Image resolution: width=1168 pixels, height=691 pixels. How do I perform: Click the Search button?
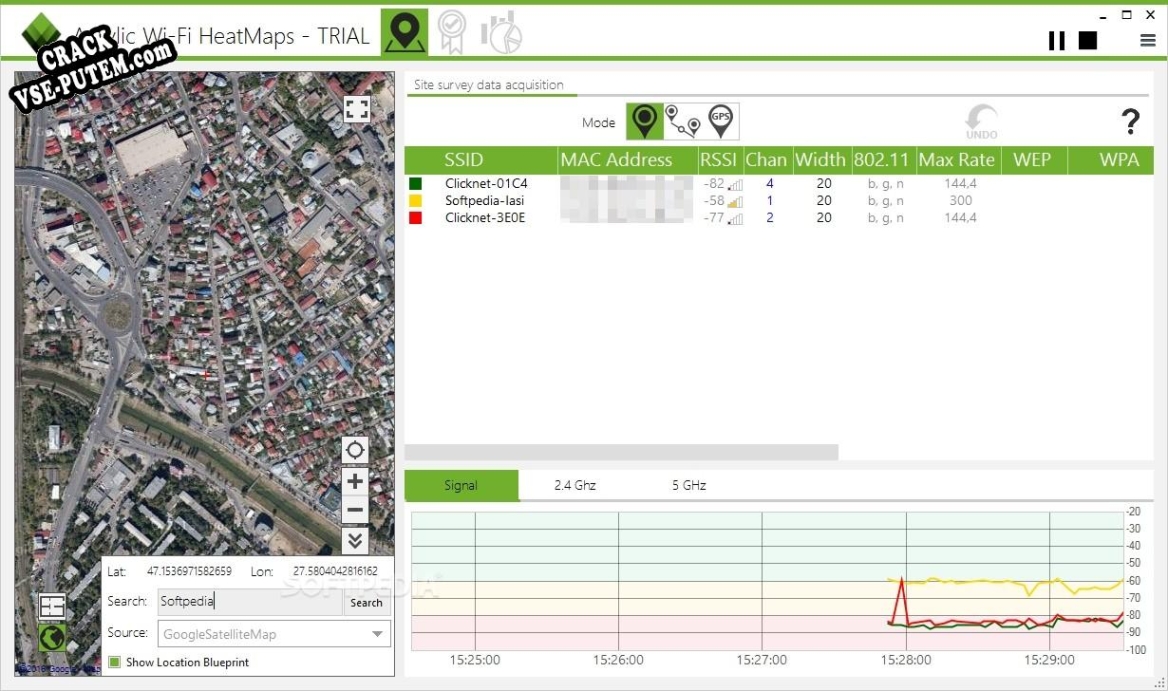point(366,602)
